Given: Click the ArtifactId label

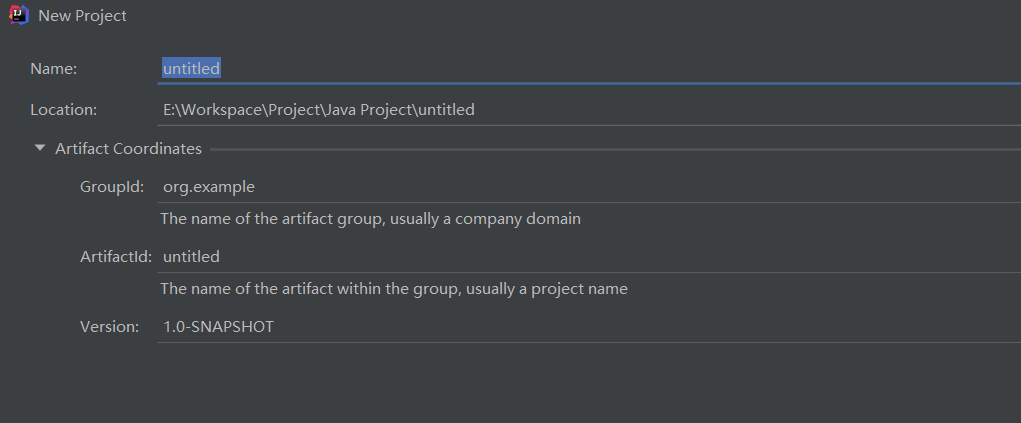Looking at the screenshot, I should (x=115, y=257).
